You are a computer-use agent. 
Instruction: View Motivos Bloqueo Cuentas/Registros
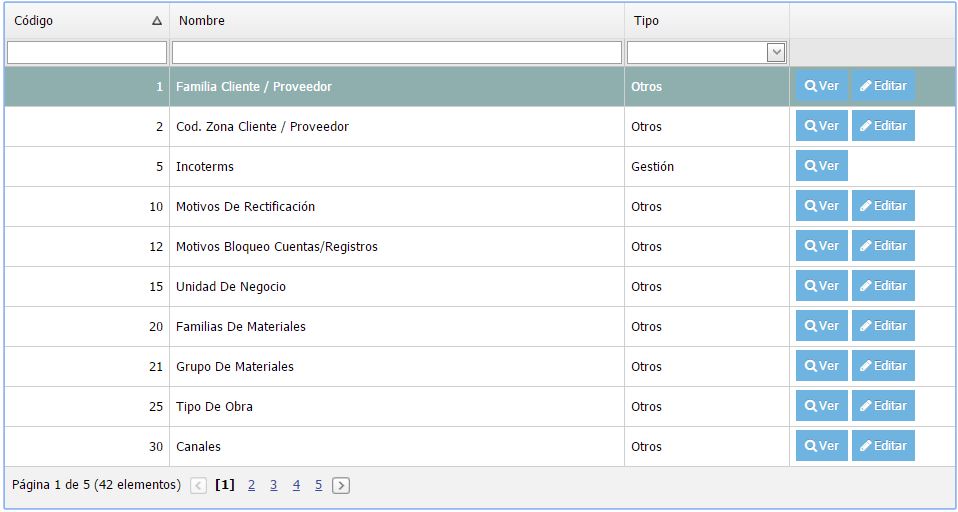[821, 246]
